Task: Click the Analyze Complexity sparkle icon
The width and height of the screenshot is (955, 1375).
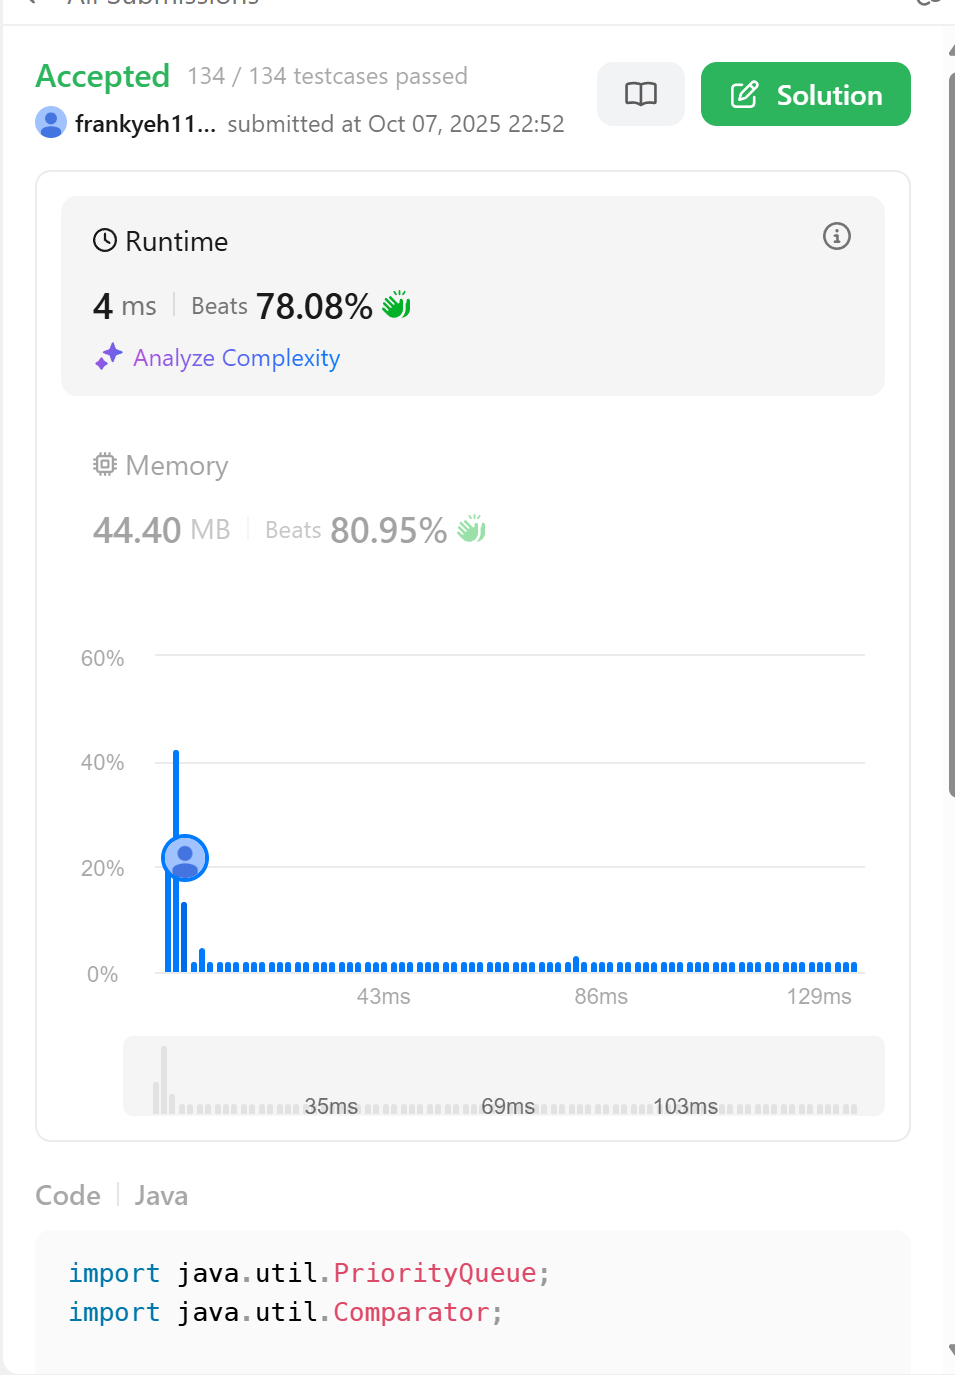Action: (x=109, y=357)
